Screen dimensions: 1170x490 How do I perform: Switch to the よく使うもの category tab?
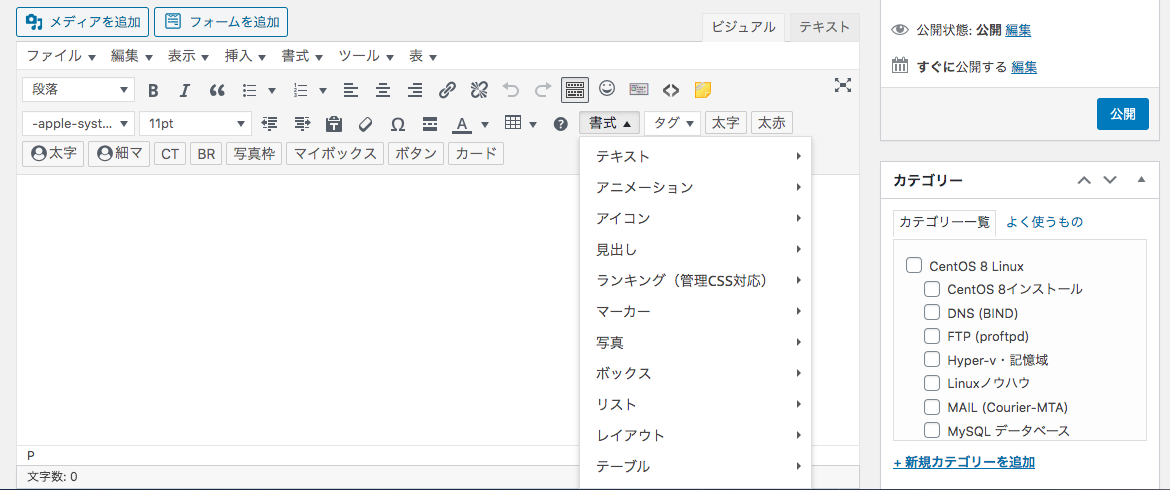pos(1045,222)
